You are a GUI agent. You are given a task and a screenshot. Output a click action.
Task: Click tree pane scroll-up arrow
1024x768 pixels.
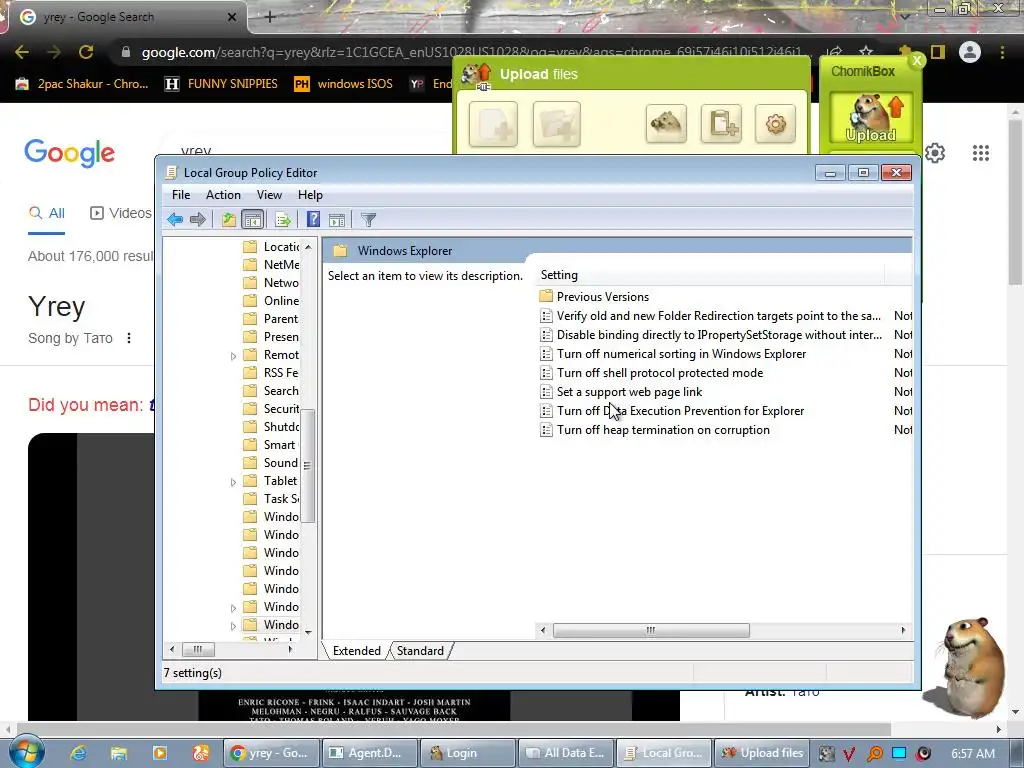(308, 248)
